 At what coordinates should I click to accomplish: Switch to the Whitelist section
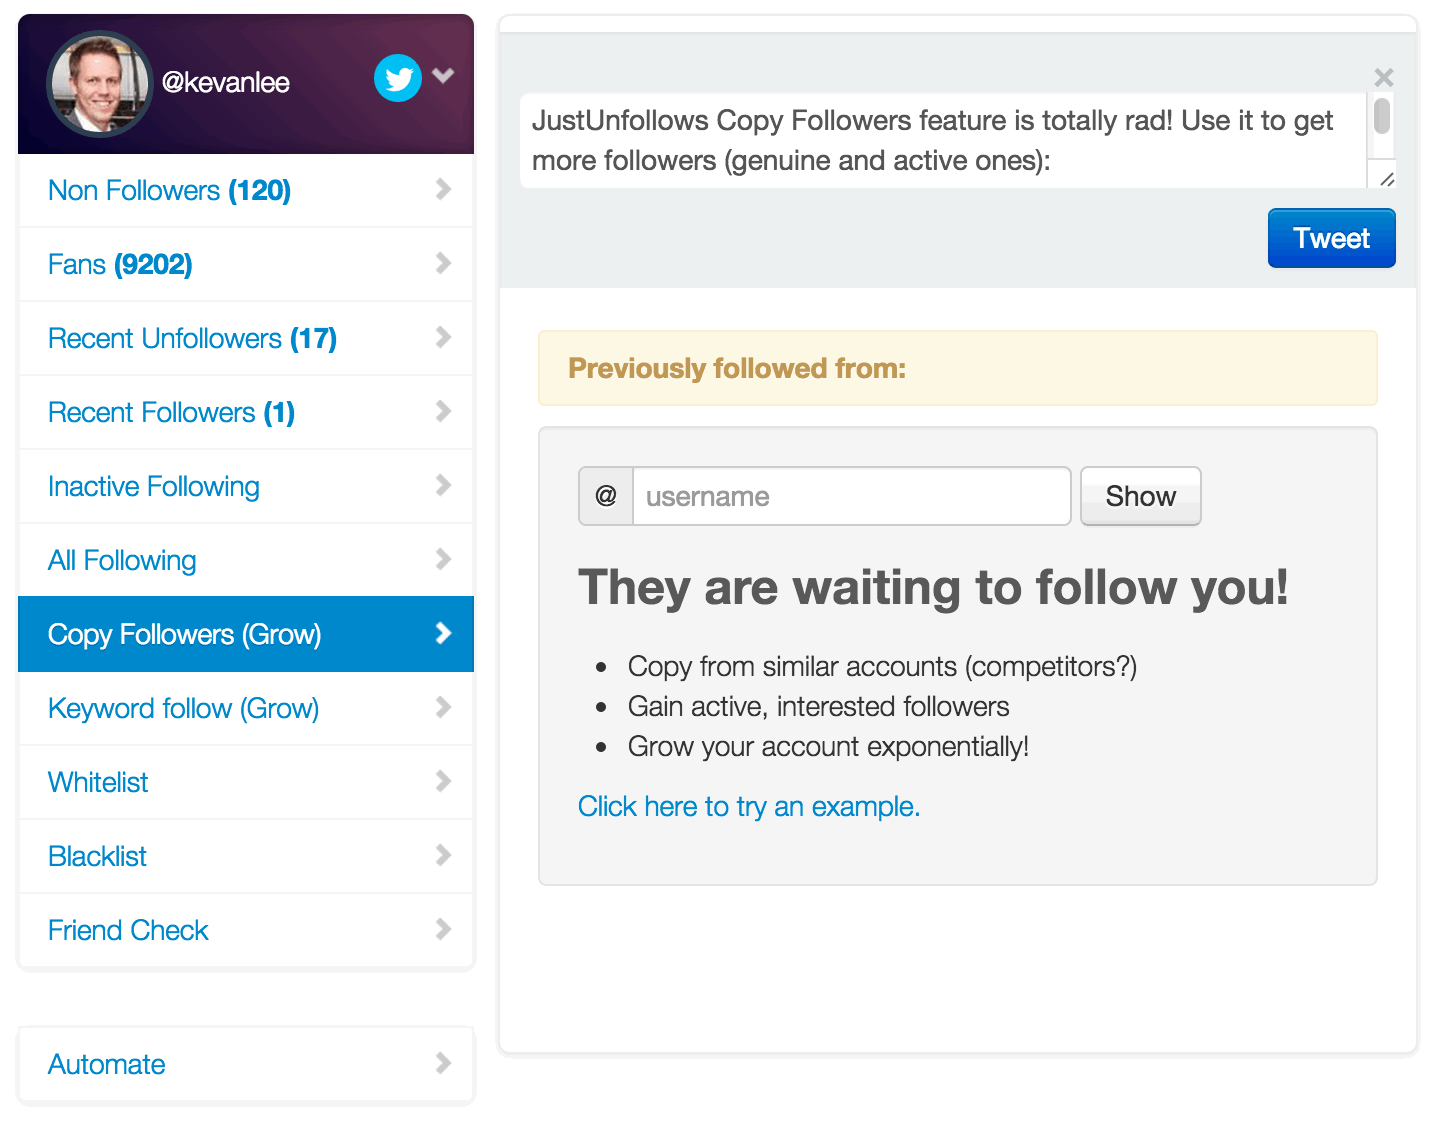pyautogui.click(x=97, y=782)
